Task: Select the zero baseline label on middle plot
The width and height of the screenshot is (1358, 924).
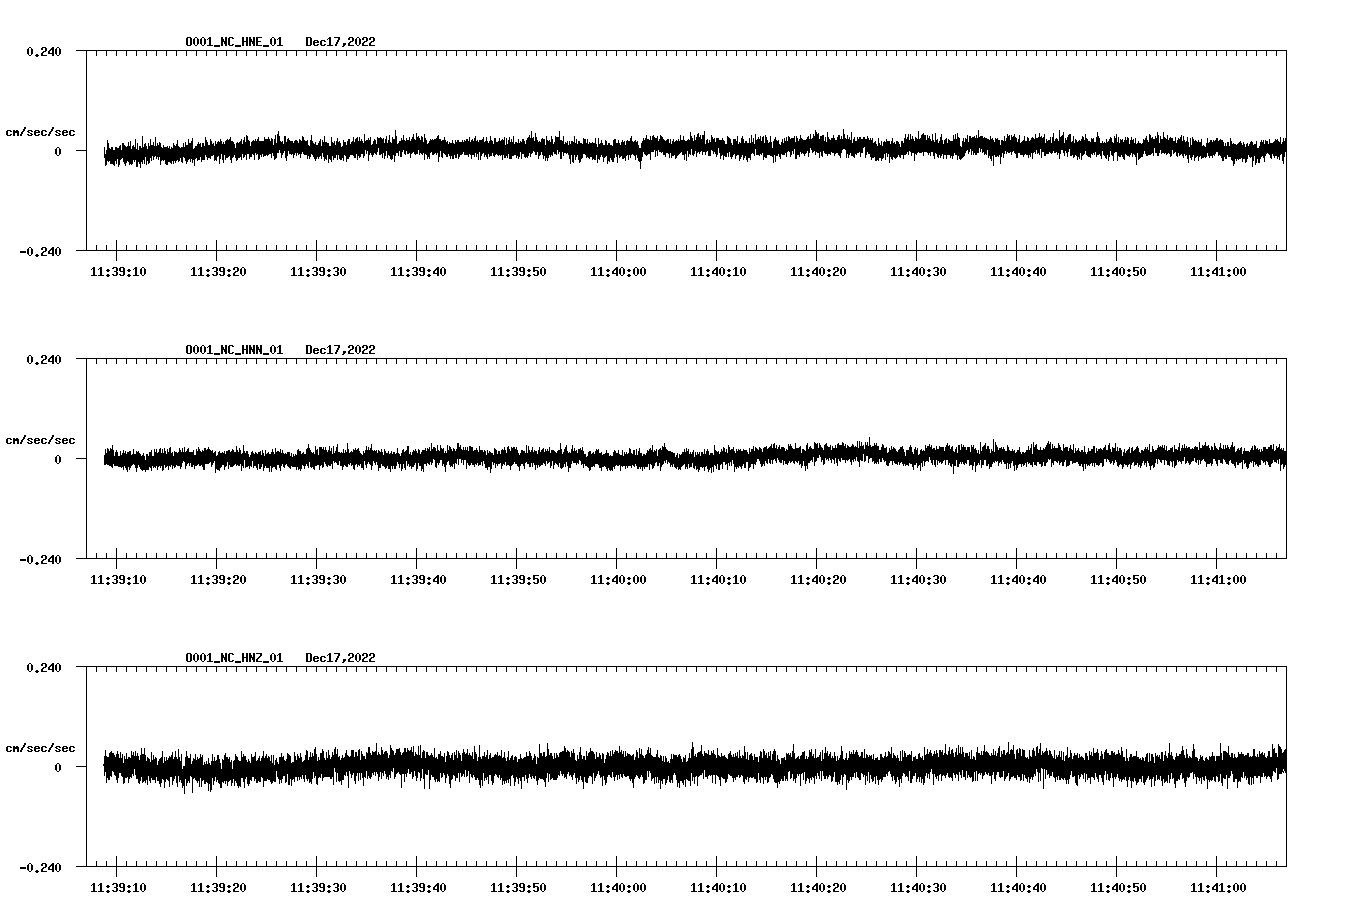Action: pyautogui.click(x=58, y=459)
